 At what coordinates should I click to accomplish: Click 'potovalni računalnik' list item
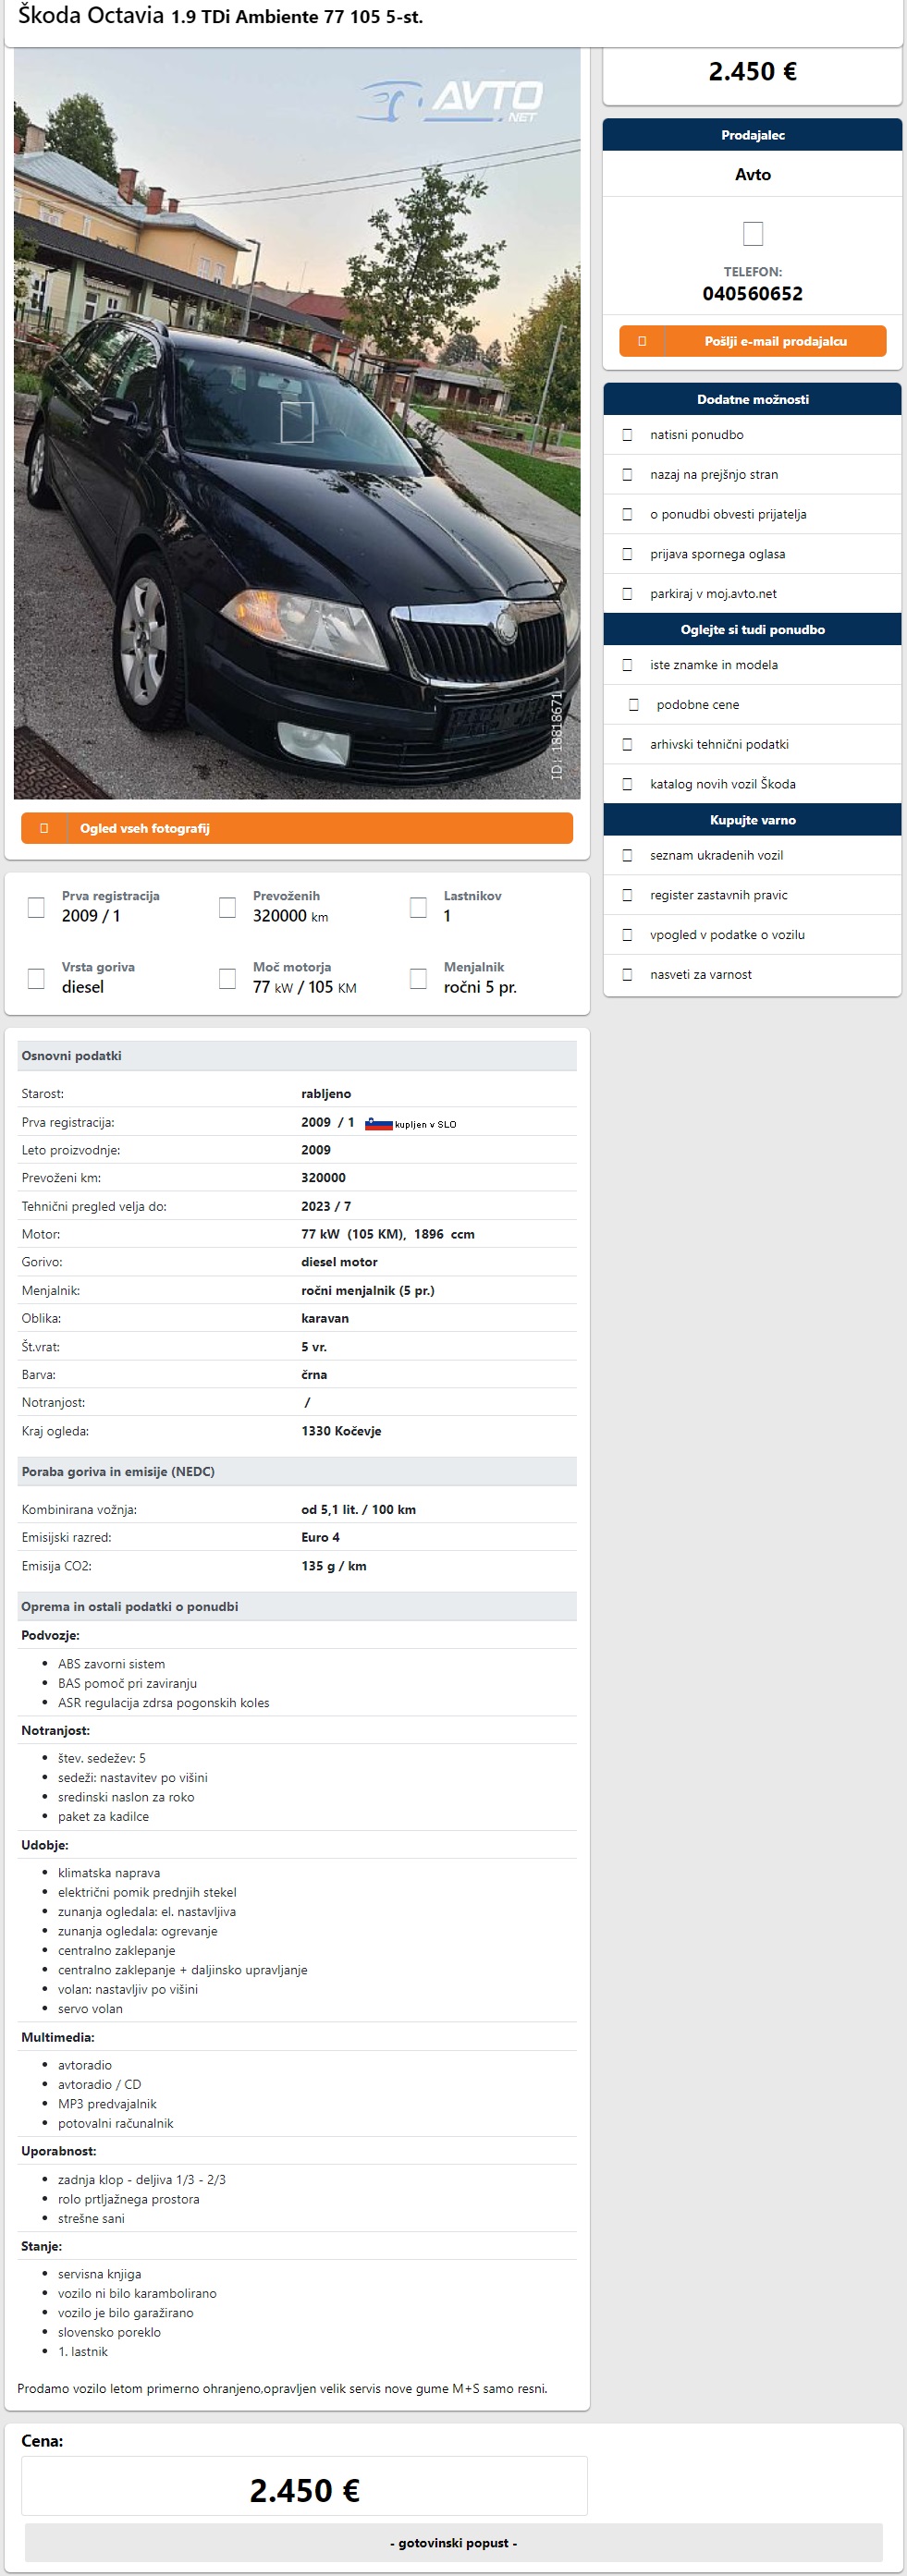115,2123
